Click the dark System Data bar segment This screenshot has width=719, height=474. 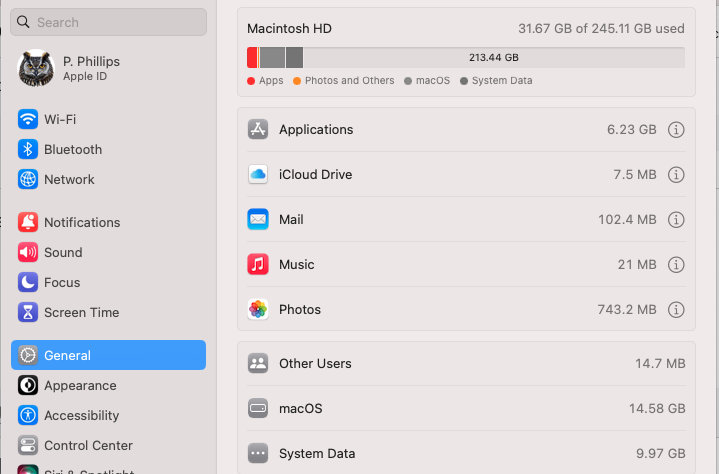[294, 57]
